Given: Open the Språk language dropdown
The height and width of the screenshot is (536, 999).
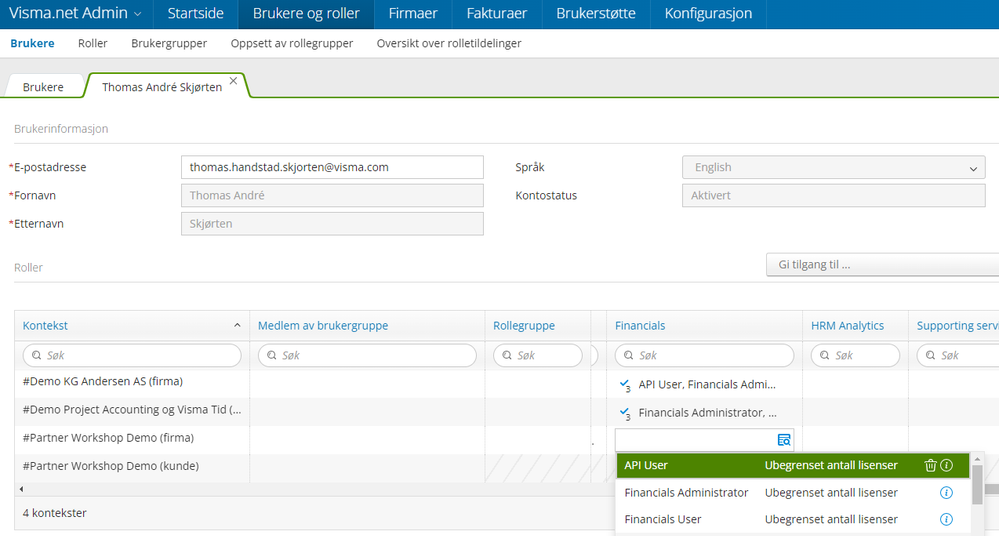Looking at the screenshot, I should point(833,168).
